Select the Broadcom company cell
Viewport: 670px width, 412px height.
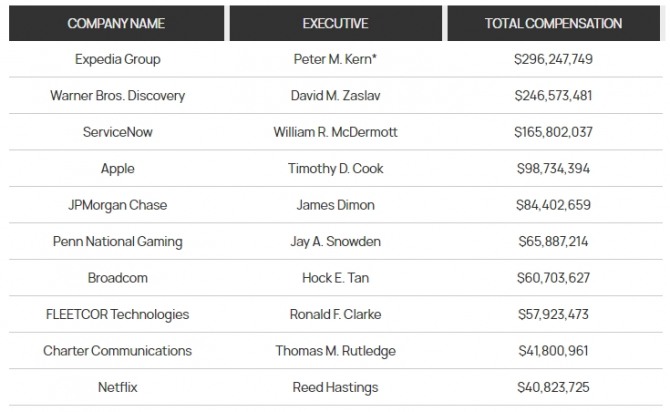tap(117, 278)
